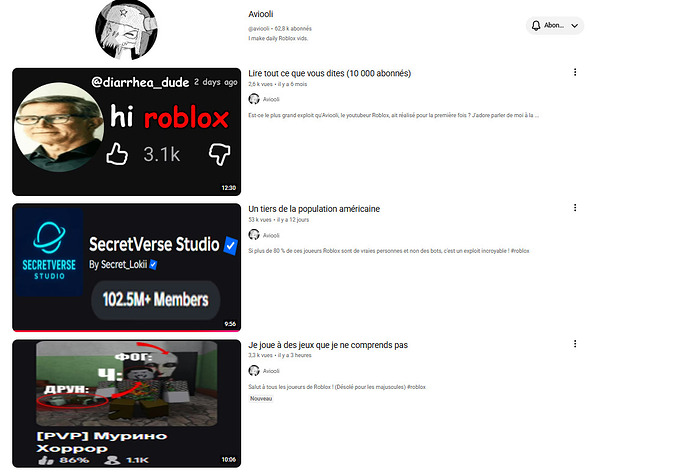Click the 'Nouveau' badge

click(261, 399)
